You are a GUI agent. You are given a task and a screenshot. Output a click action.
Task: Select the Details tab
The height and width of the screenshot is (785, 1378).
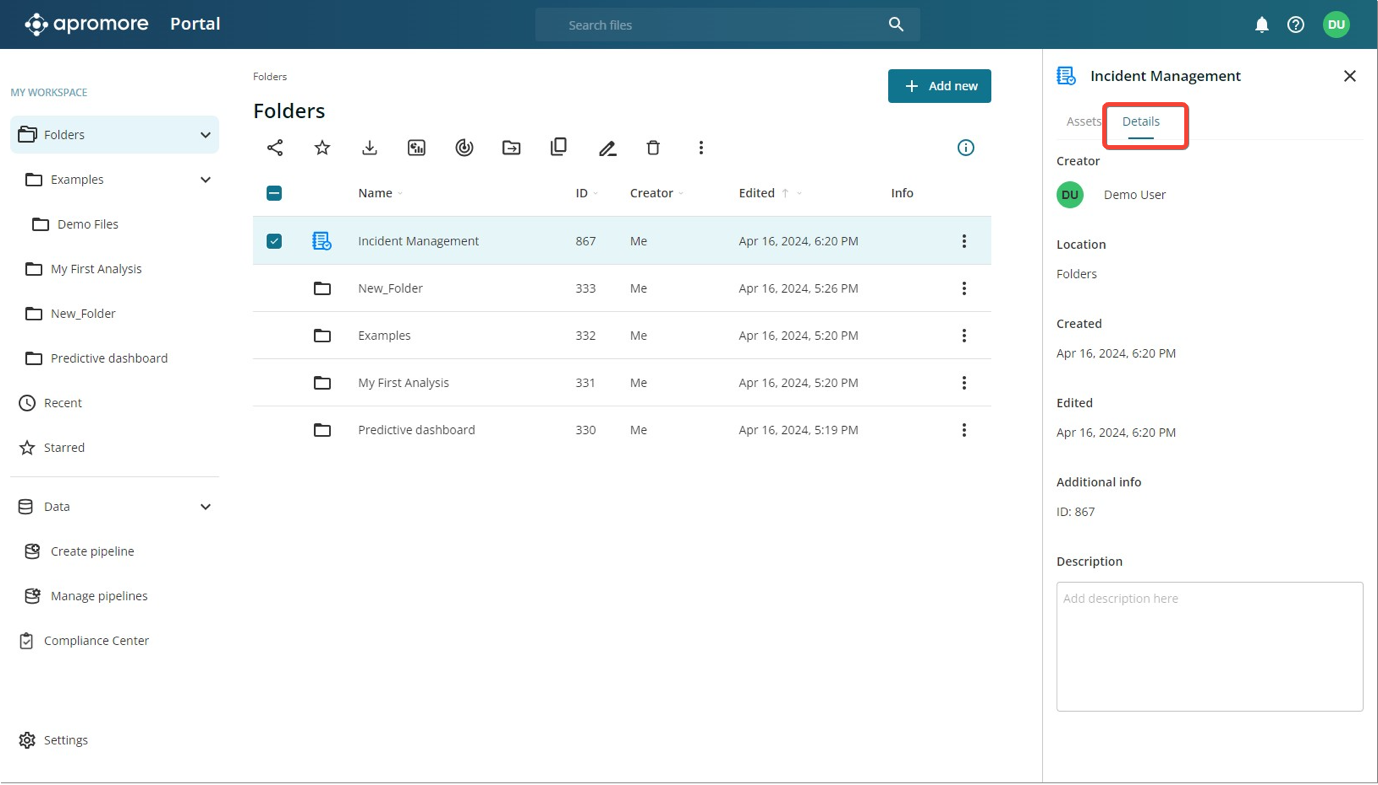tap(1140, 121)
